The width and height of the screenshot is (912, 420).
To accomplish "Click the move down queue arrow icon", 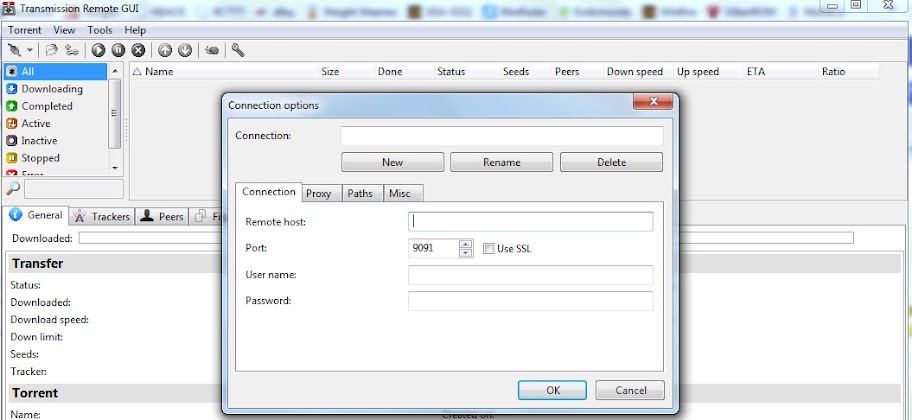I will click(x=185, y=51).
